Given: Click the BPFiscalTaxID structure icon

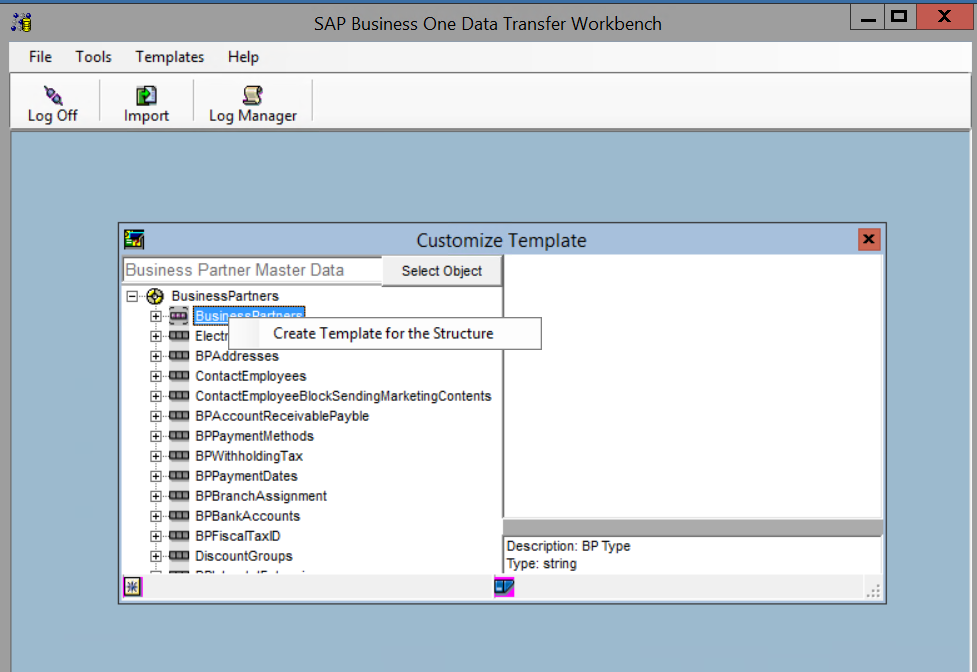Looking at the screenshot, I should click(179, 535).
